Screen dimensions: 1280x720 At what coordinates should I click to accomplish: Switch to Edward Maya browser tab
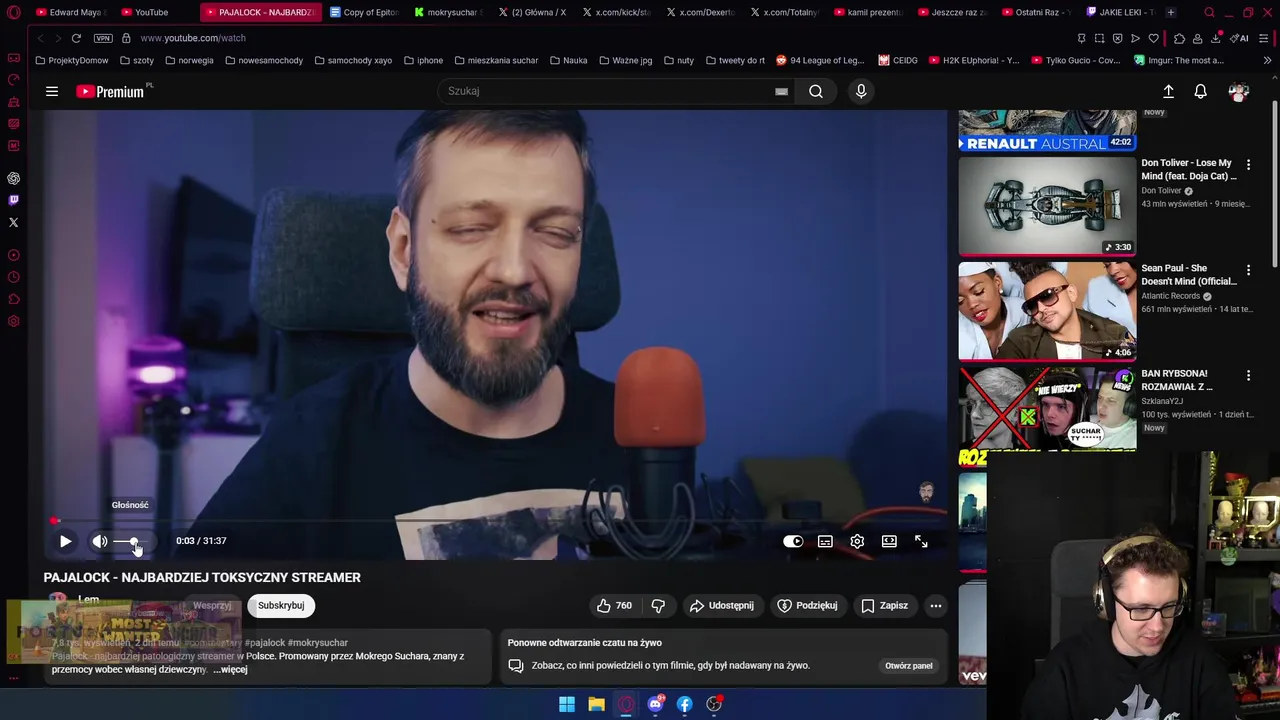coord(71,12)
